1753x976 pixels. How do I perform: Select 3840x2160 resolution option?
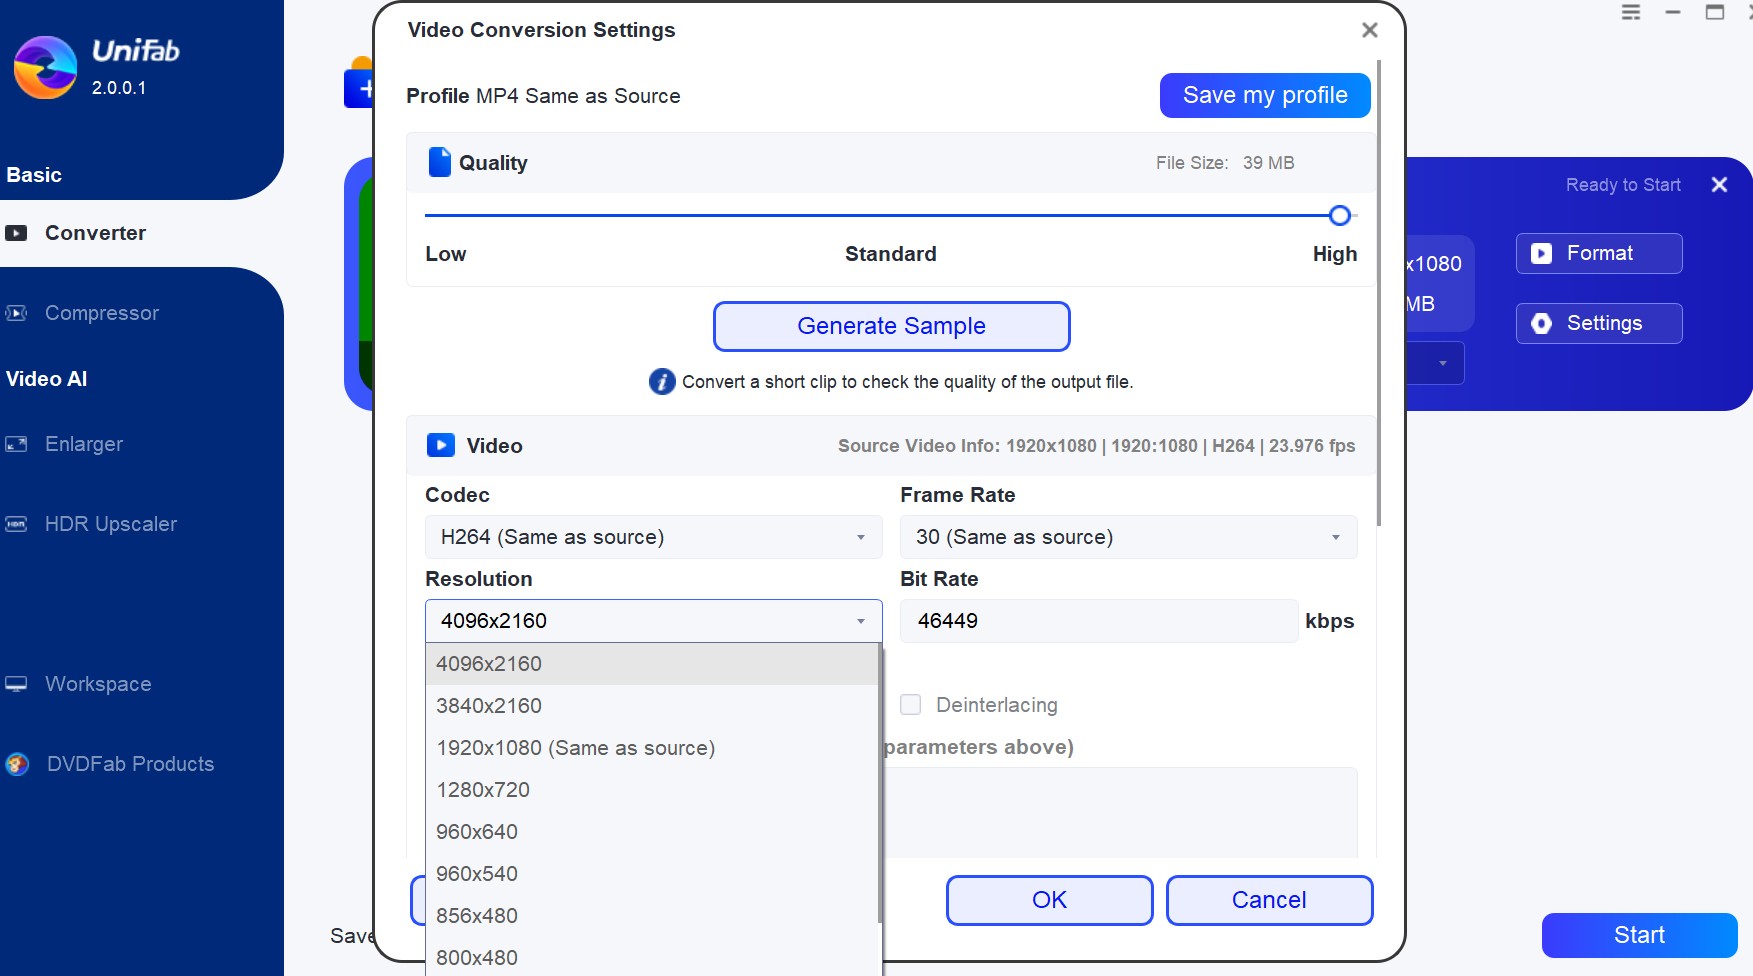652,706
